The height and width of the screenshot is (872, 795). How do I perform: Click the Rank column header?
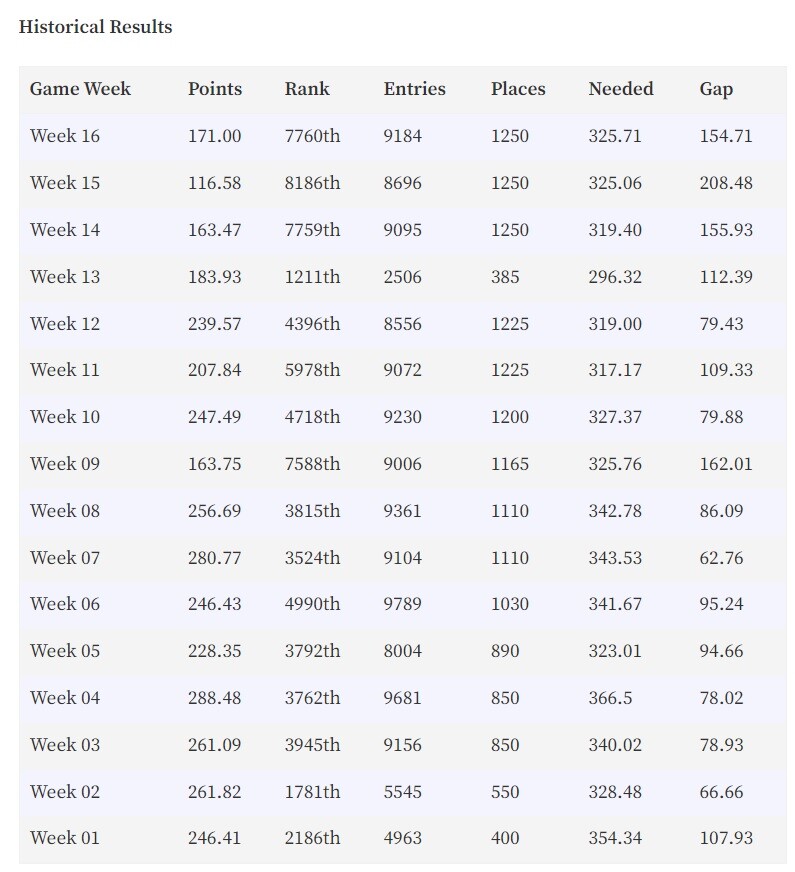tap(307, 89)
